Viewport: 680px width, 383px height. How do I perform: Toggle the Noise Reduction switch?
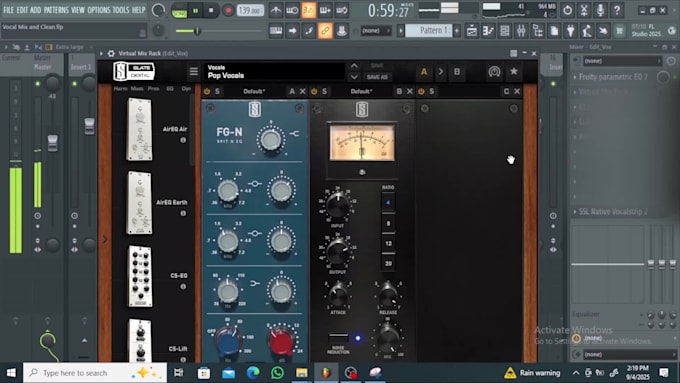point(338,337)
